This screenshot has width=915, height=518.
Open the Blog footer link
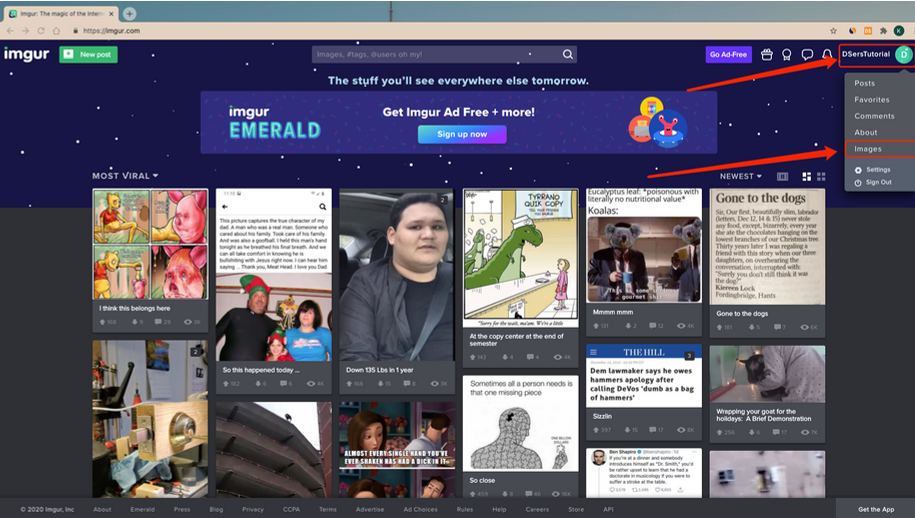tap(216, 509)
